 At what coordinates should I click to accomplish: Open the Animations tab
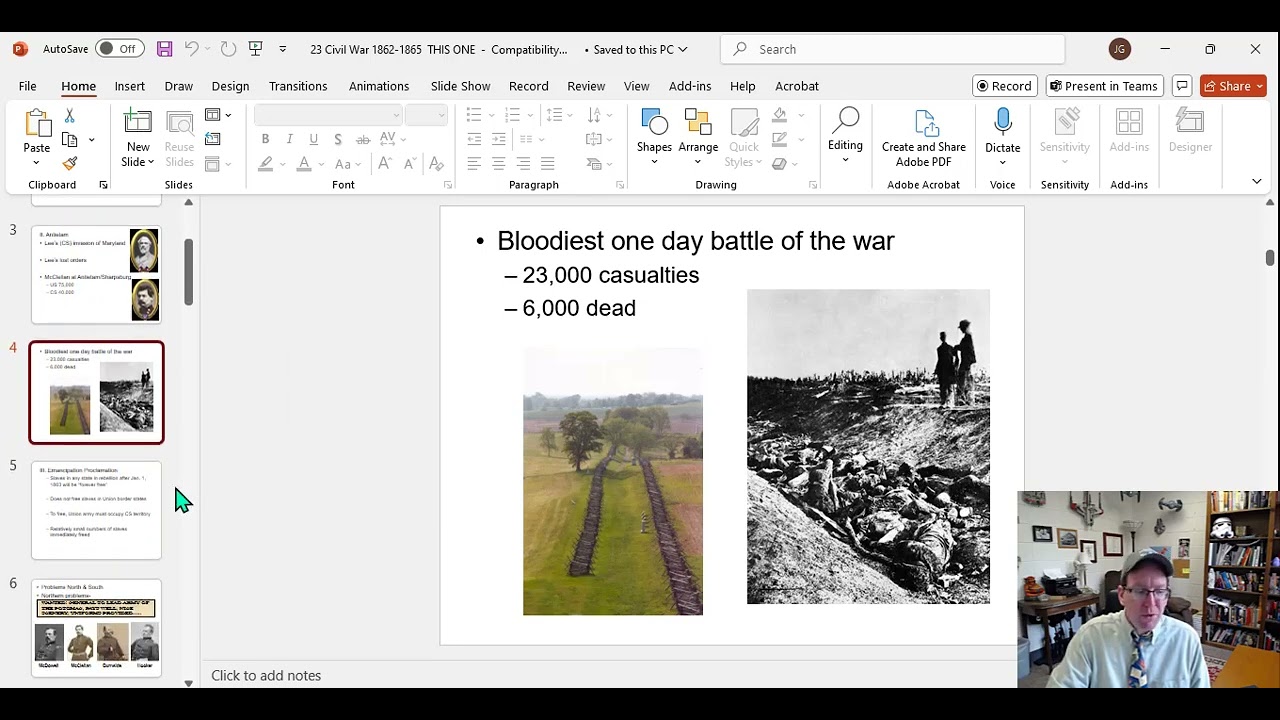pyautogui.click(x=379, y=86)
